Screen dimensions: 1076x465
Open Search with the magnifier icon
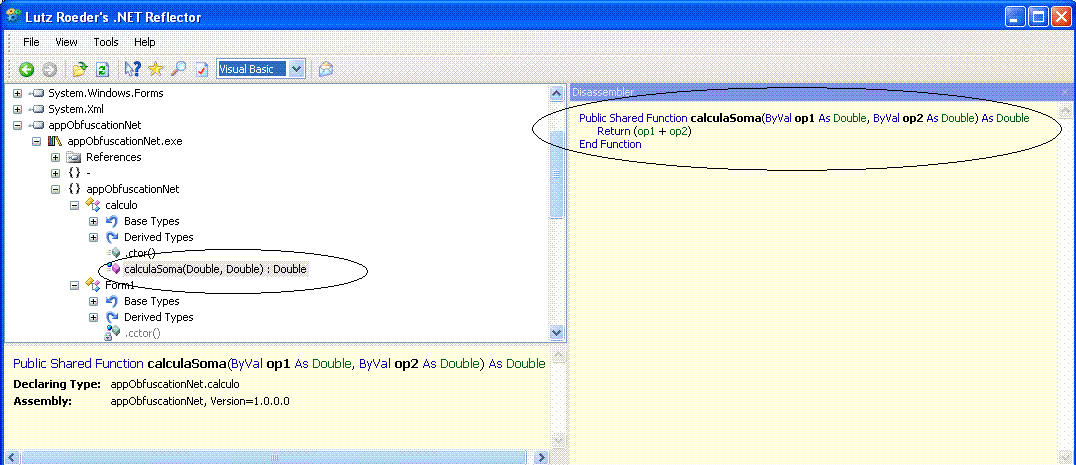(x=178, y=69)
